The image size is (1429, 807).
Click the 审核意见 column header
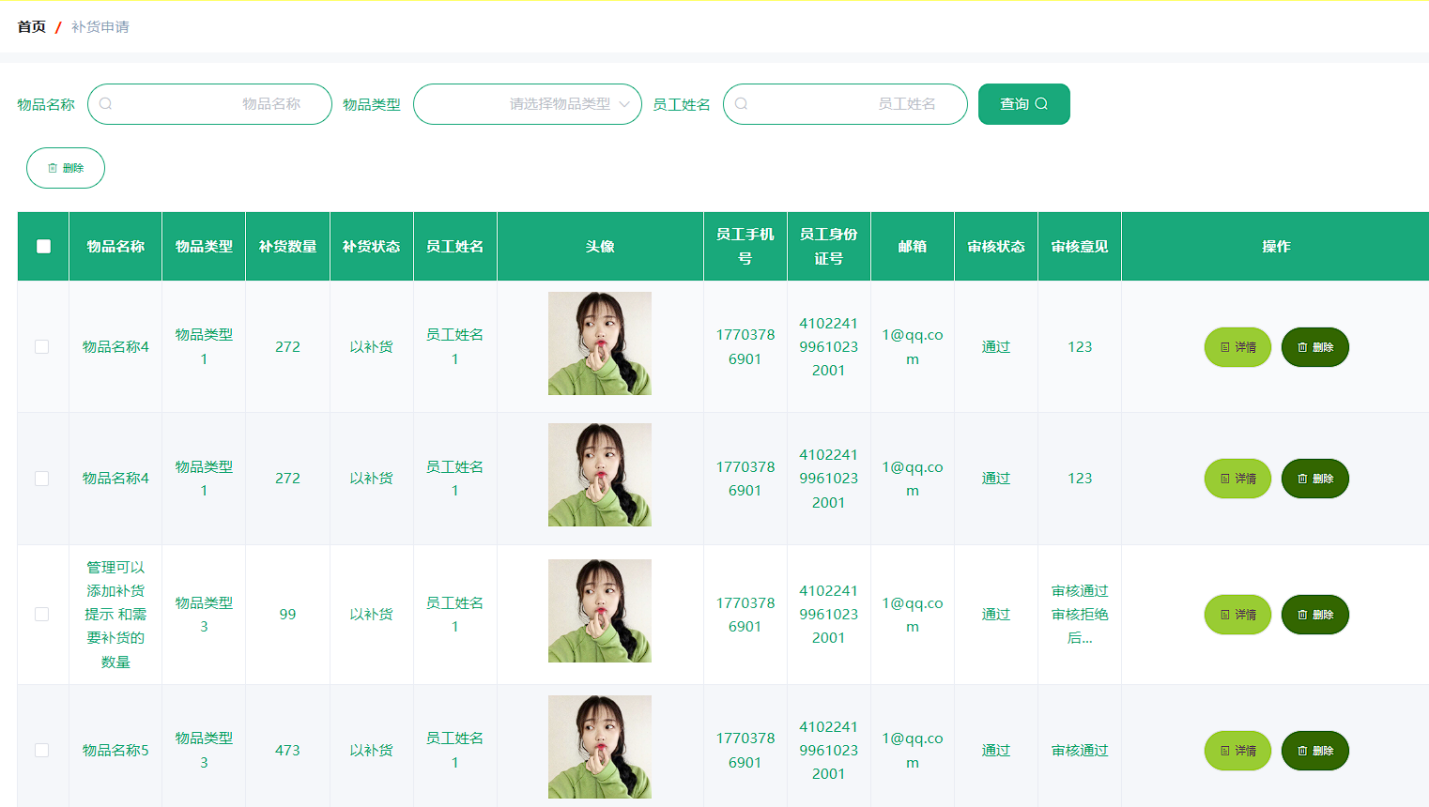pos(1080,246)
